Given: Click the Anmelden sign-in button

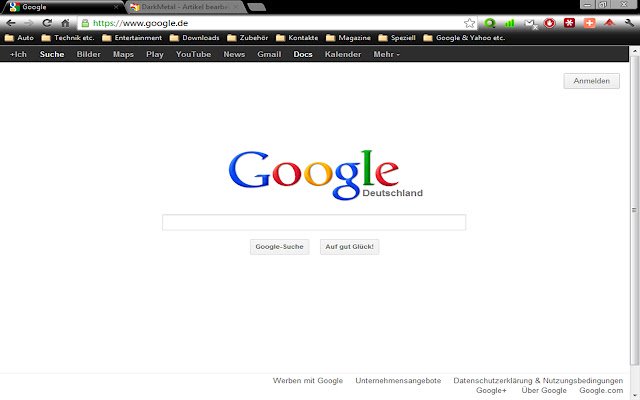Looking at the screenshot, I should 591,81.
